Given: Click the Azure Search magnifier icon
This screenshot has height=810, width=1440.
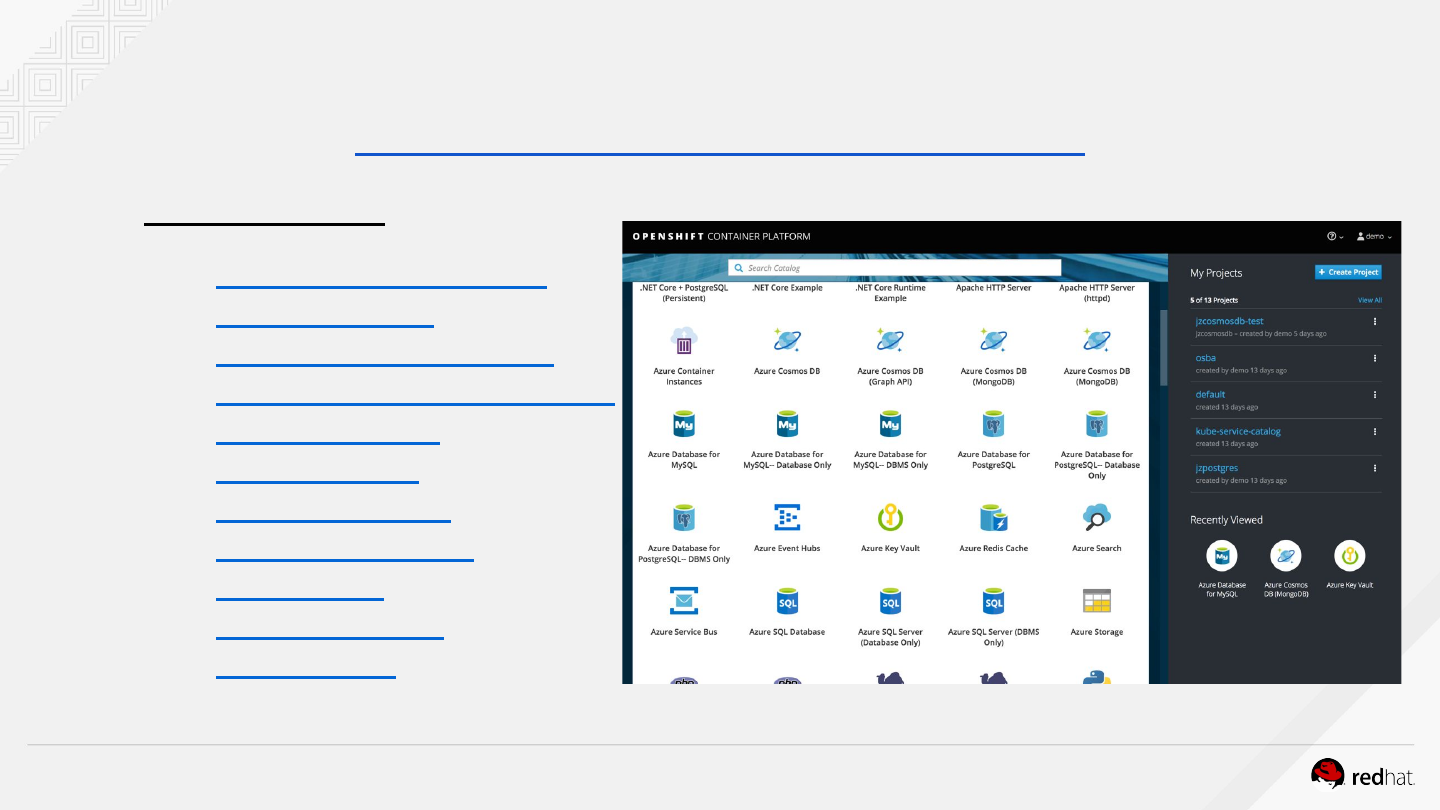Looking at the screenshot, I should click(1096, 518).
